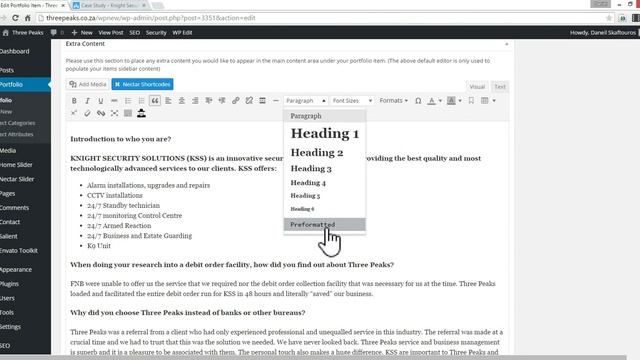This screenshot has height=360, width=640.
Task: Click the gray square icon in second row
Action: point(128,113)
